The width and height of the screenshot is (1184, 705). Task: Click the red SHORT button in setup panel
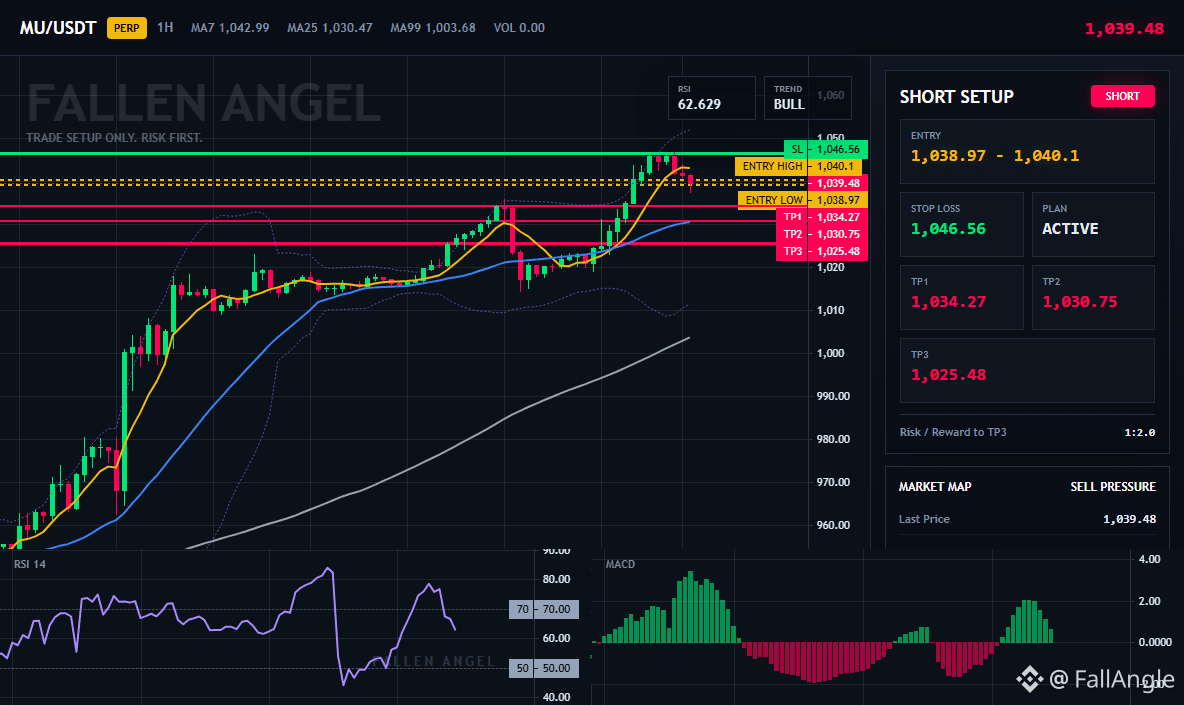tap(1122, 96)
